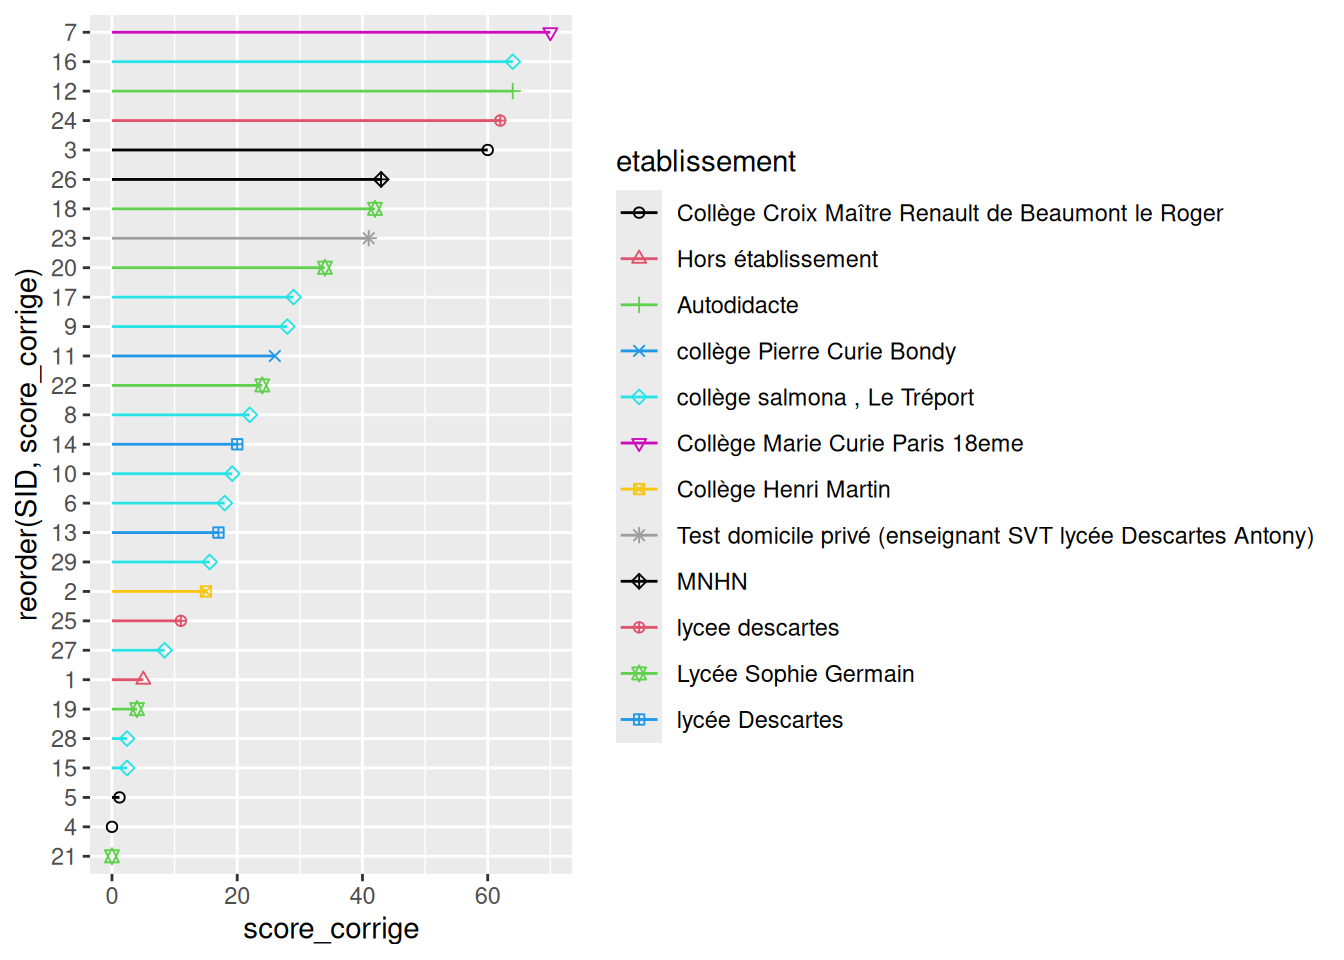
Task: Click the collège Pierre Curie Bondy legend key
Action: (x=639, y=351)
